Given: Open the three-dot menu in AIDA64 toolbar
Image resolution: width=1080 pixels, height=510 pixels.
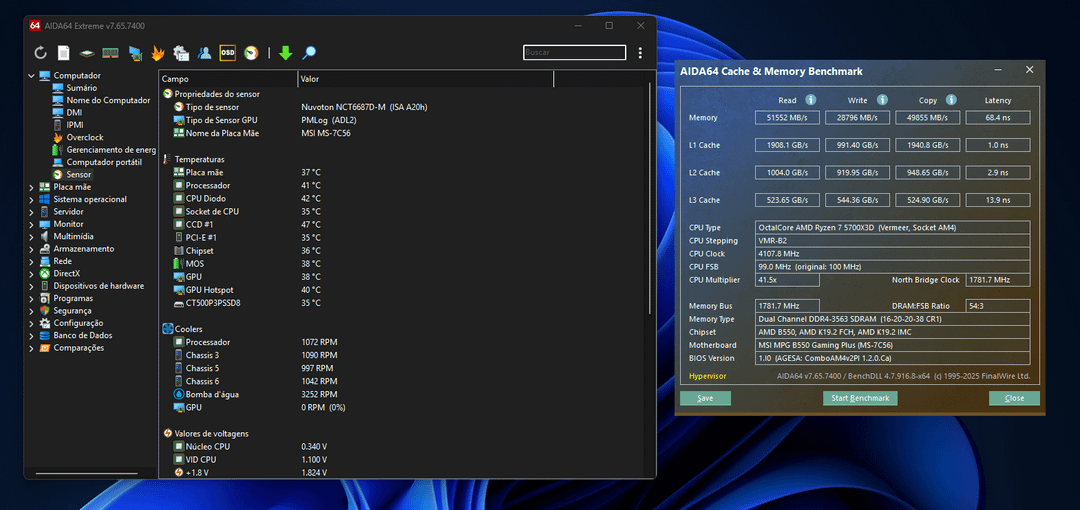Looking at the screenshot, I should pos(641,52).
